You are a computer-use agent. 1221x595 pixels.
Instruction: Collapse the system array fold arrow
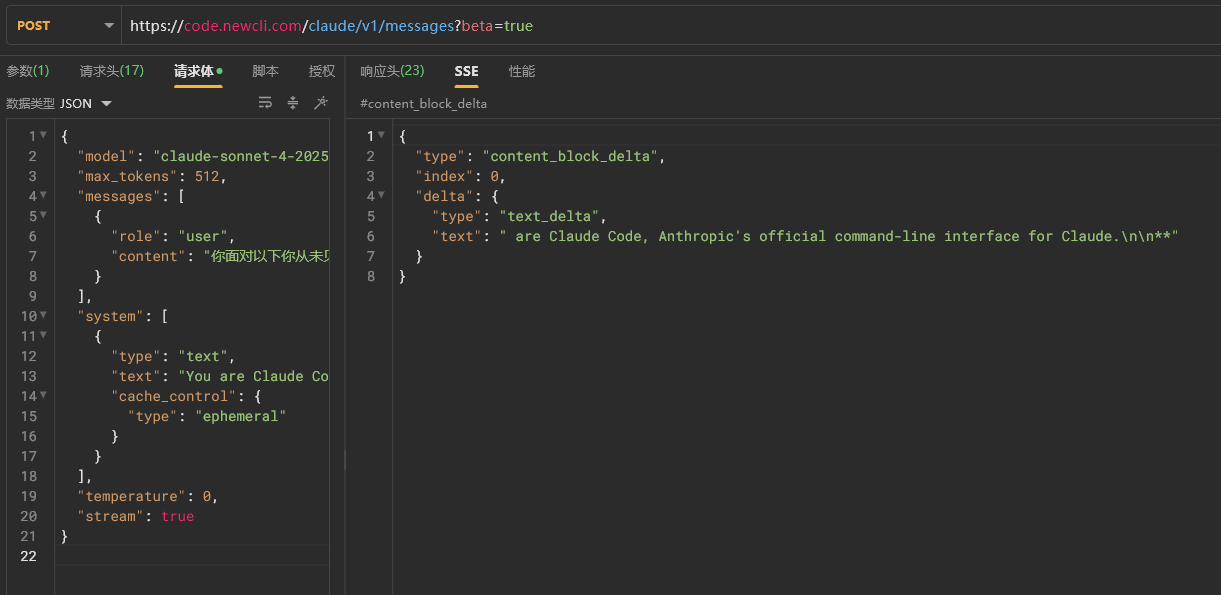(43, 316)
